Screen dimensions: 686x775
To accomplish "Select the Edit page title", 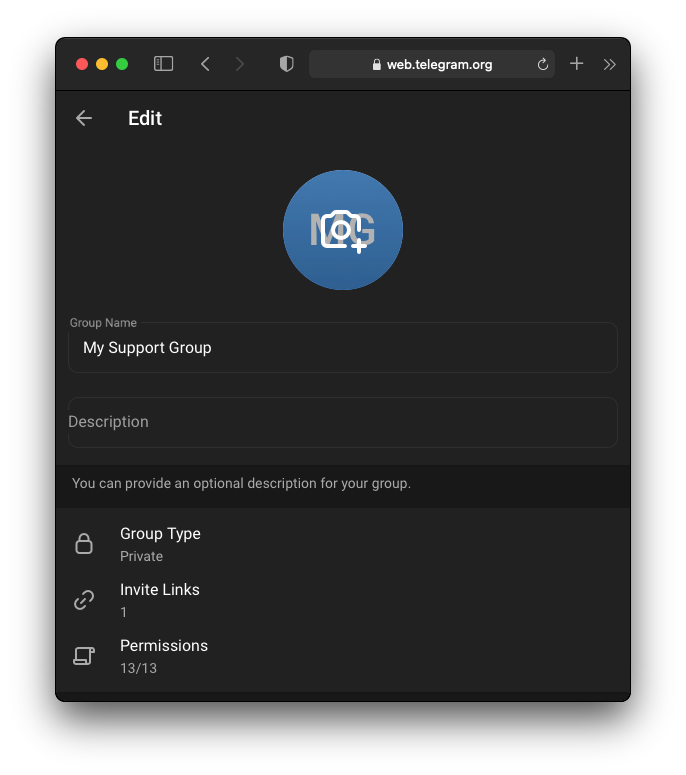I will click(x=145, y=118).
